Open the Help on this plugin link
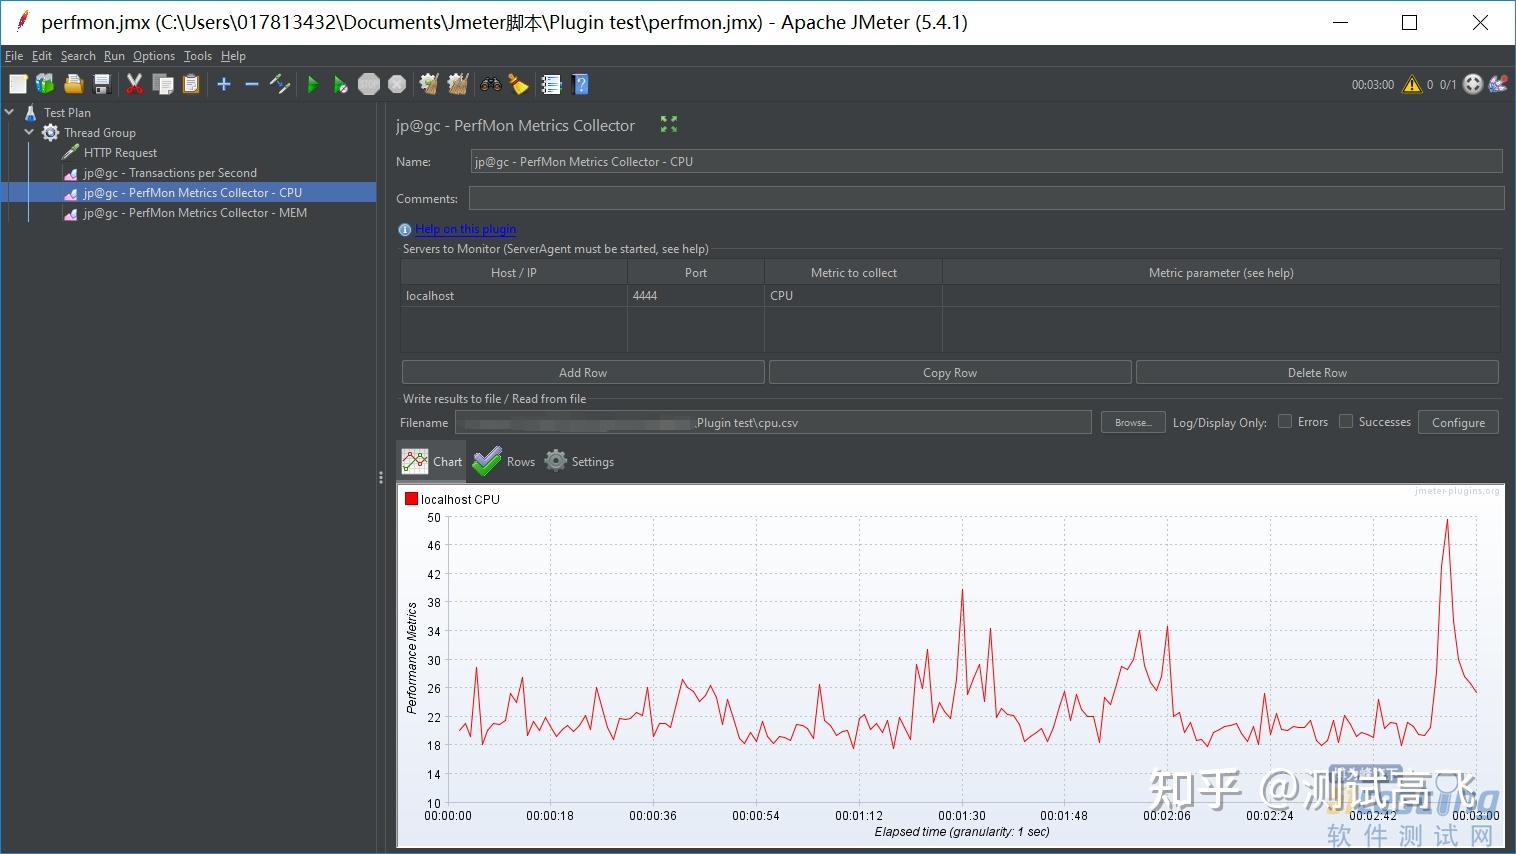 465,229
